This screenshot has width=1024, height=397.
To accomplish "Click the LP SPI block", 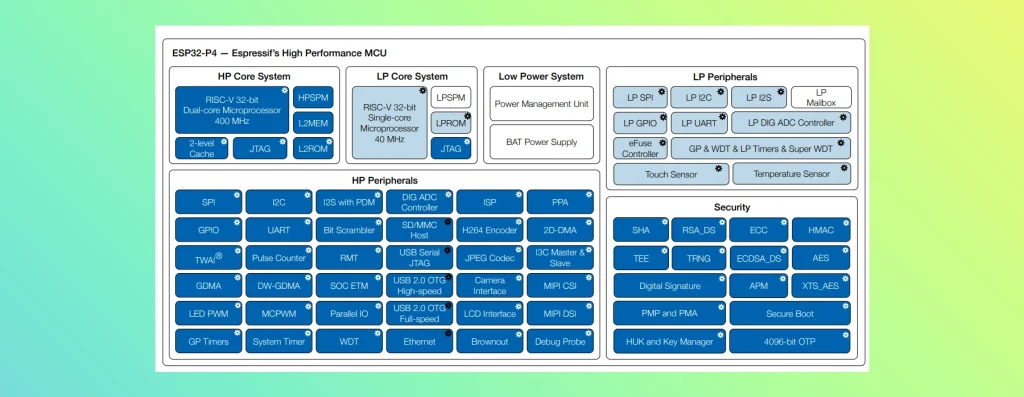I will (x=640, y=97).
